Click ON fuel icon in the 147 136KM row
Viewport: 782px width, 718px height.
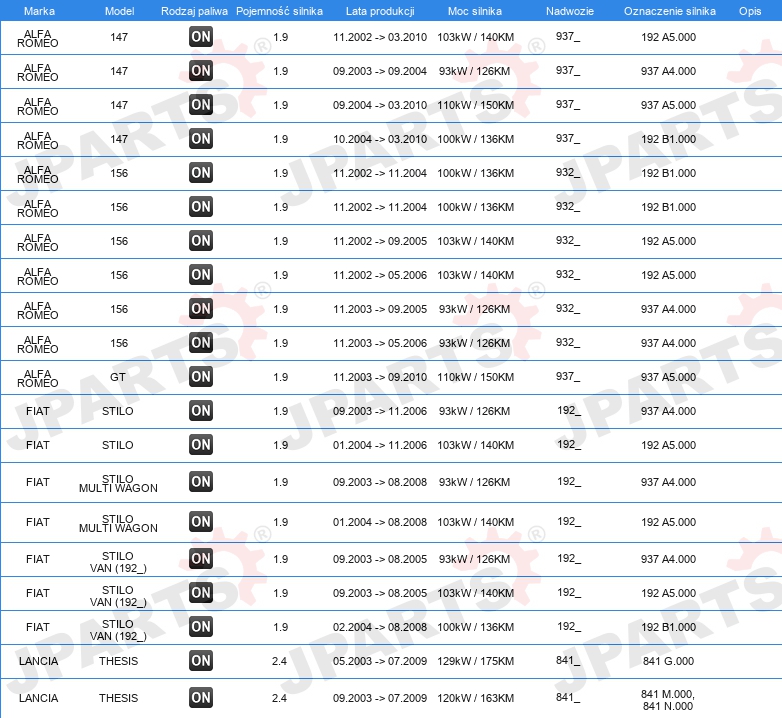click(x=201, y=138)
